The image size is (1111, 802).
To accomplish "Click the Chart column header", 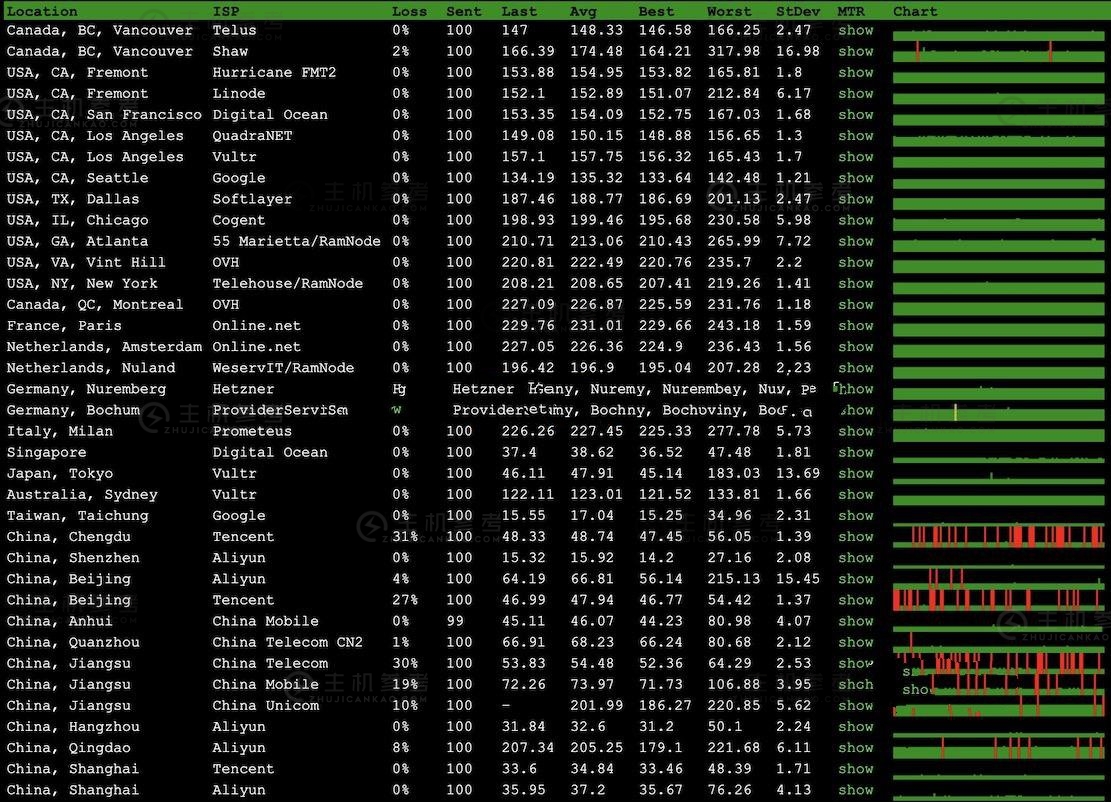I will [915, 11].
